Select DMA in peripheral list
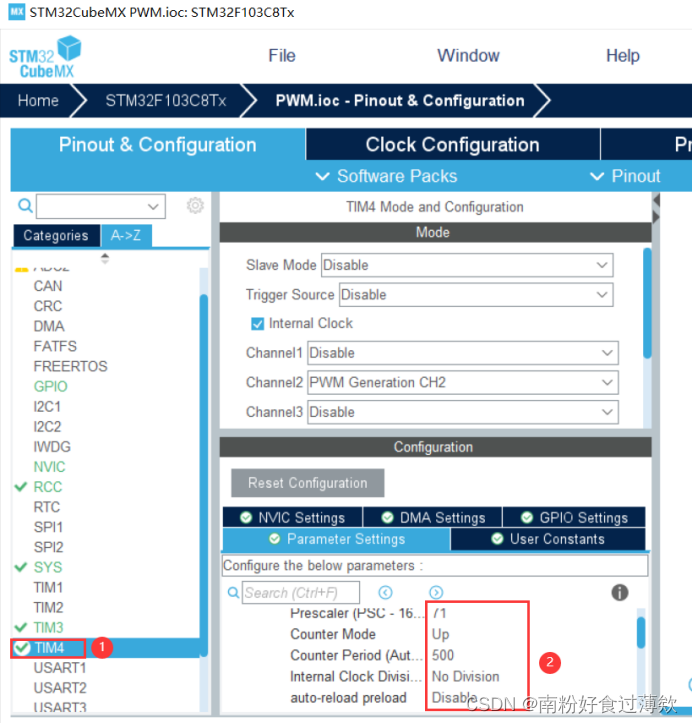 click(x=49, y=326)
